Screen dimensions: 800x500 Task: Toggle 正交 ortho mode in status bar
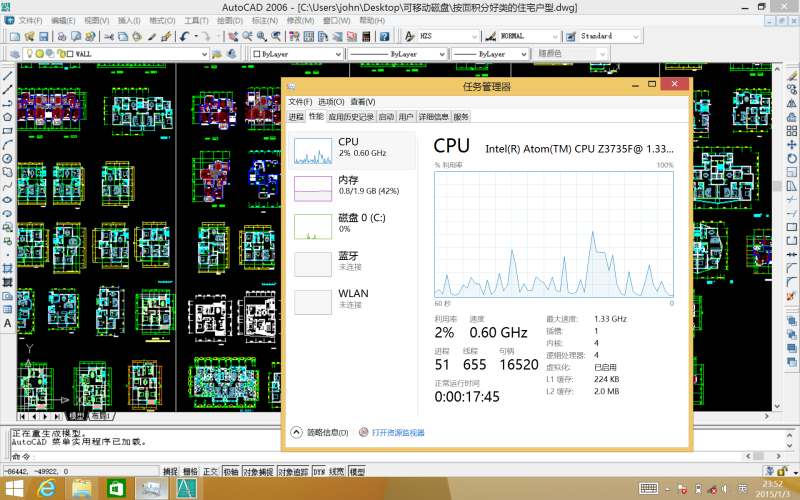click(210, 471)
